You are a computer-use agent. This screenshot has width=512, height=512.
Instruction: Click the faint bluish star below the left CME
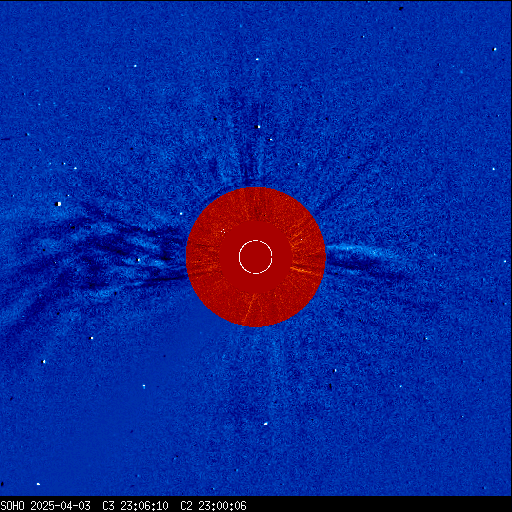(x=144, y=387)
